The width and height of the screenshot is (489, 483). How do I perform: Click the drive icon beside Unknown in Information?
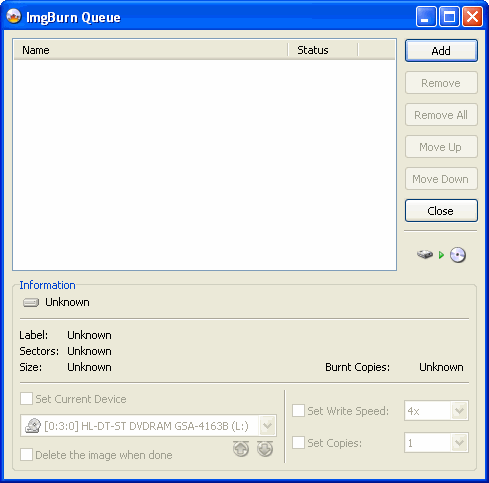tap(31, 302)
